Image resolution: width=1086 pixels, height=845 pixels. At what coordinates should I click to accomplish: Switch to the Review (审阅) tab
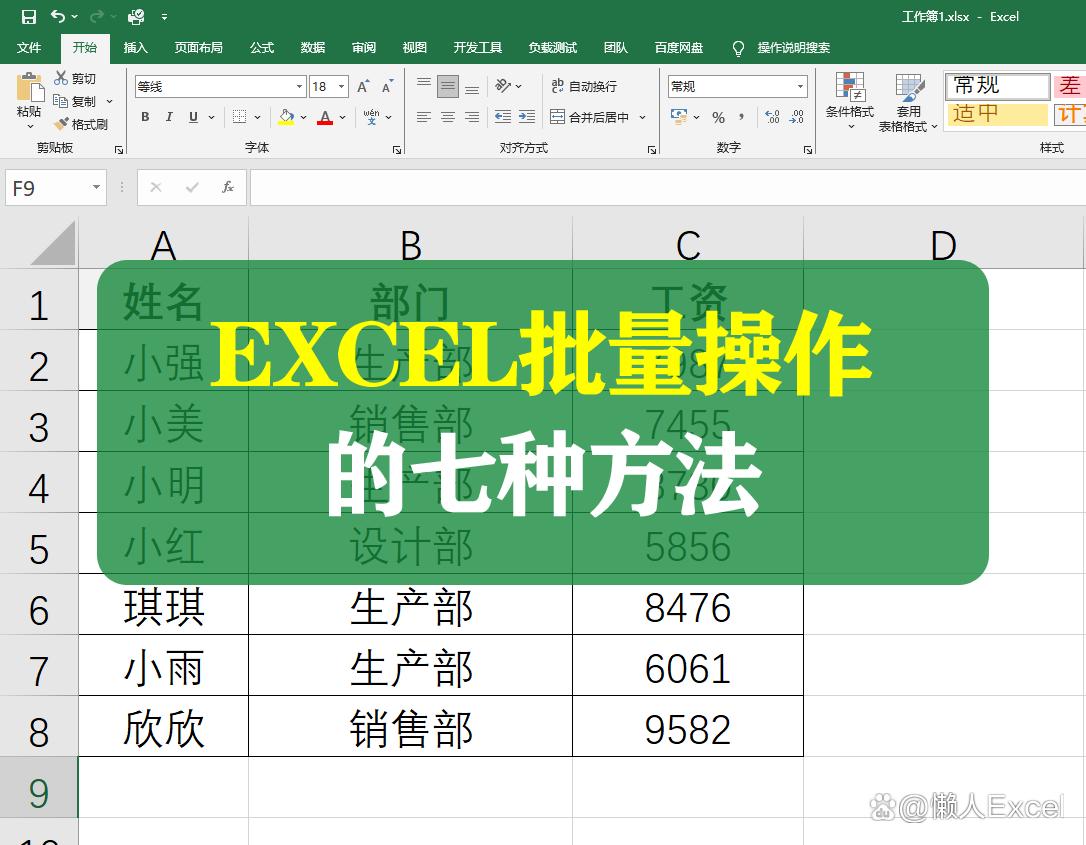(x=364, y=48)
